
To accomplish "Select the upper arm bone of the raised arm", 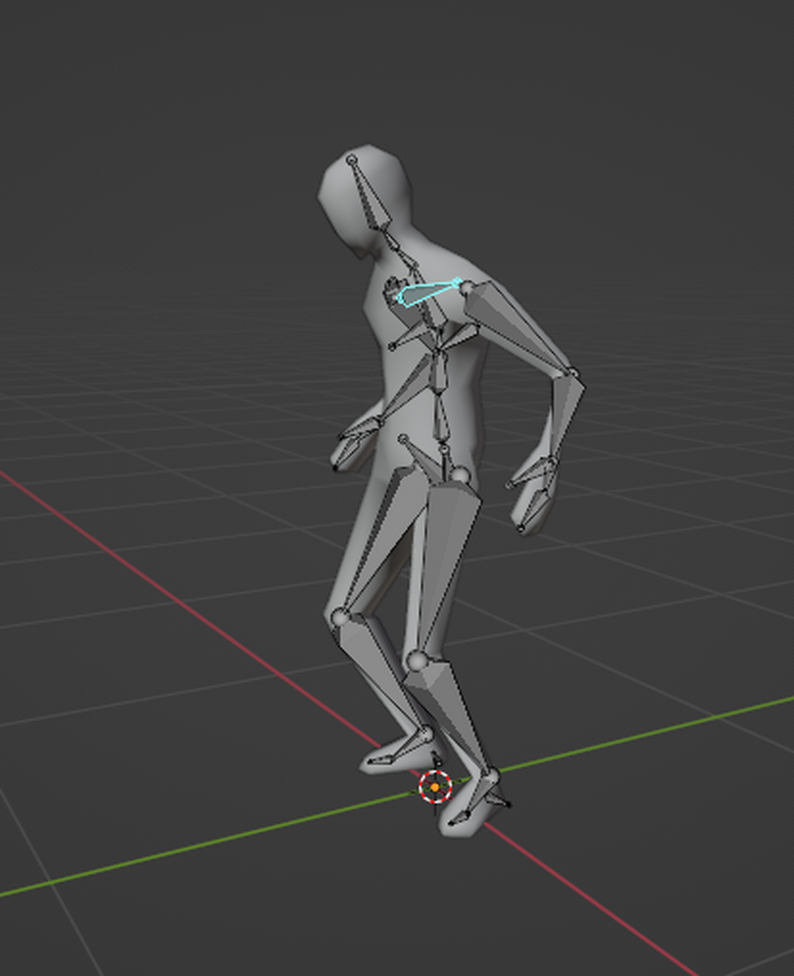I will 518,325.
